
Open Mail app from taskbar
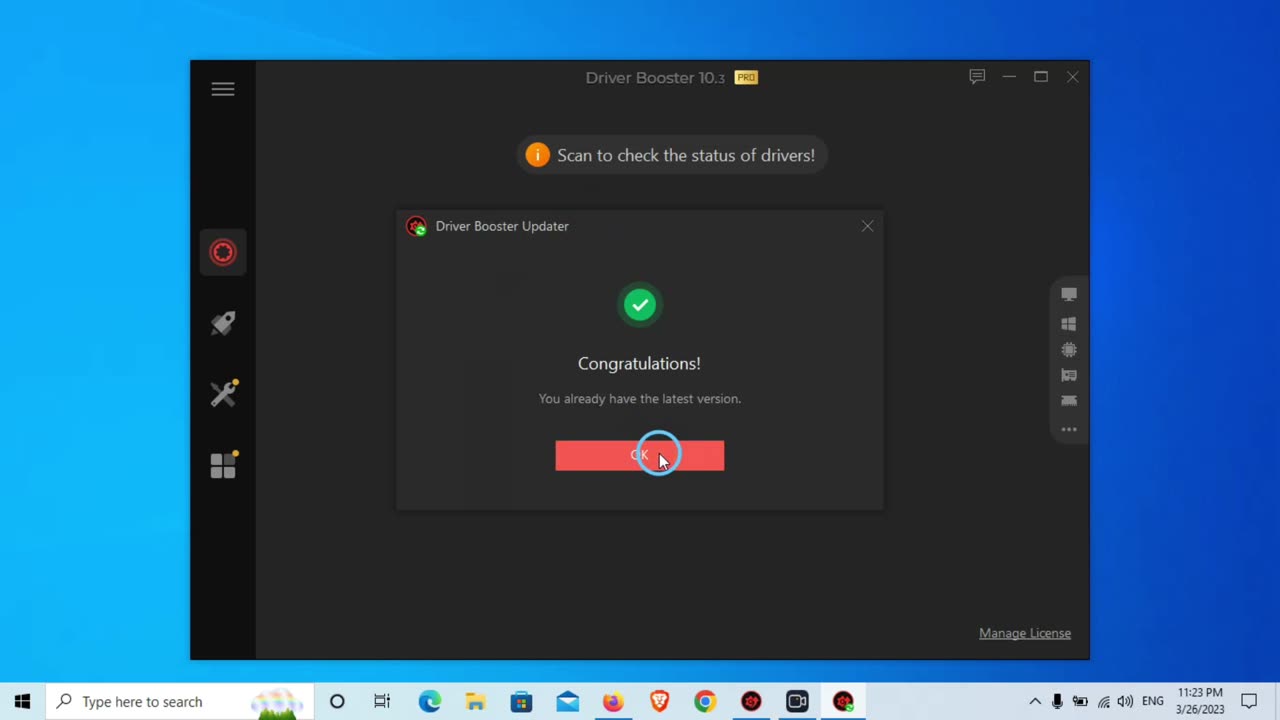[568, 701]
